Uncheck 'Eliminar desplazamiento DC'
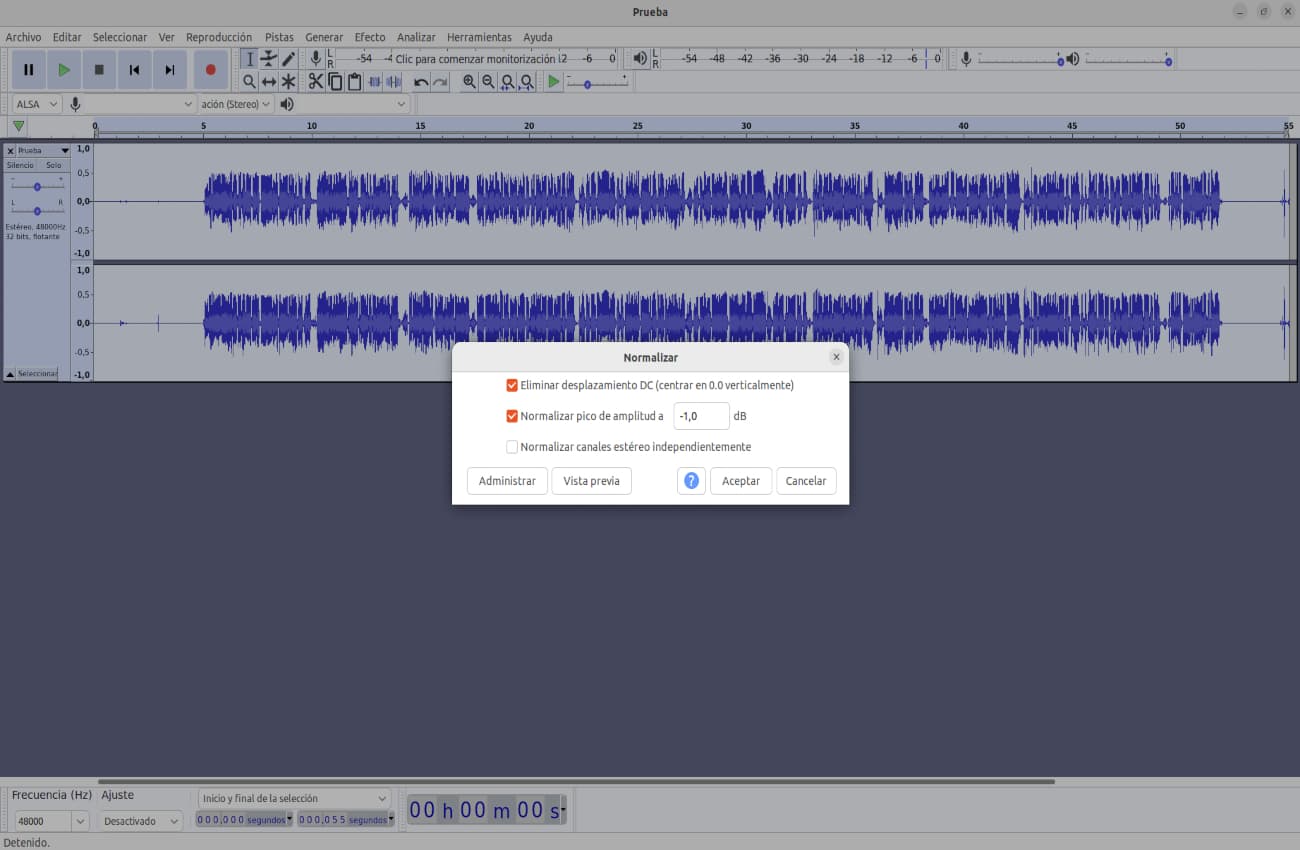1300x850 pixels. pyautogui.click(x=511, y=385)
